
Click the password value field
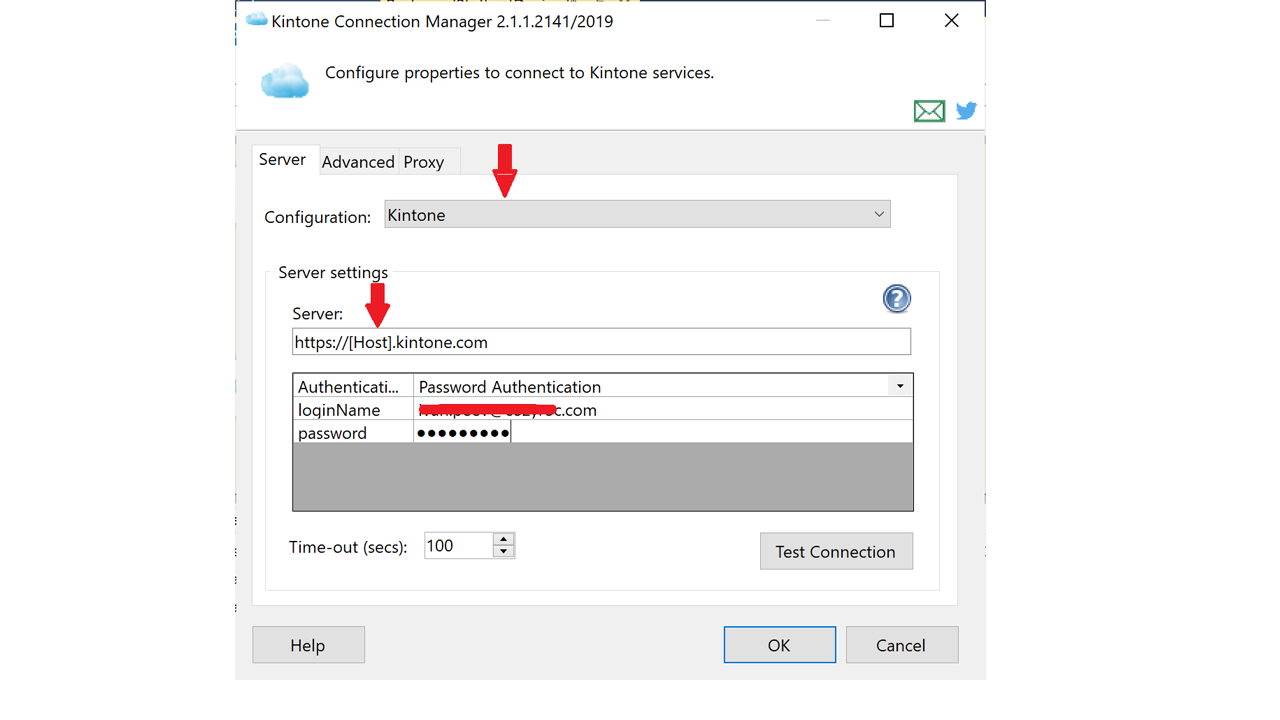click(663, 433)
